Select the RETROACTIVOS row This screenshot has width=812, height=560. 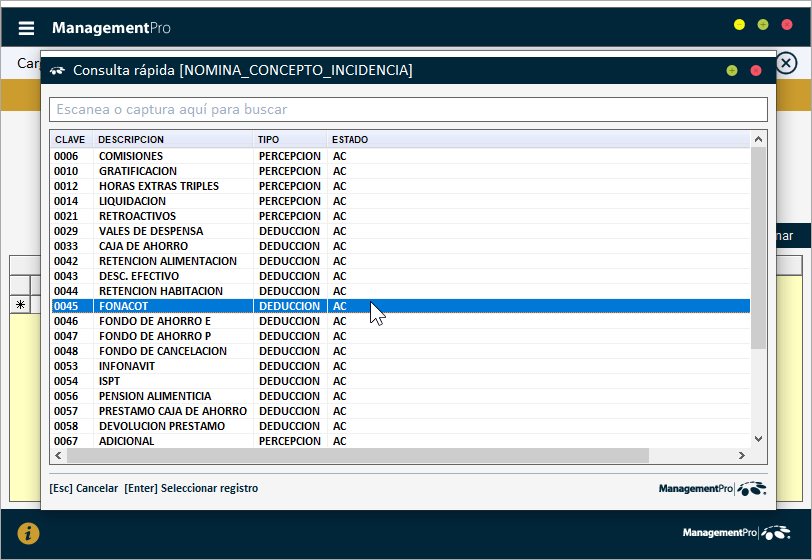coord(400,216)
